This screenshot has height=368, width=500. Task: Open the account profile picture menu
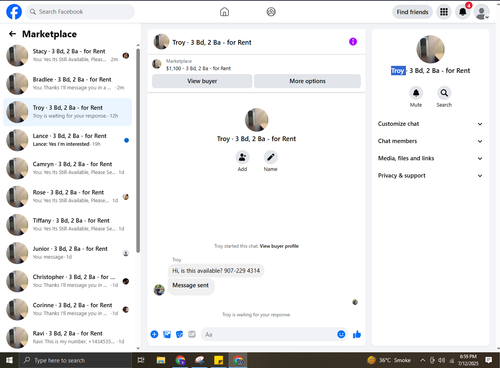click(x=482, y=12)
